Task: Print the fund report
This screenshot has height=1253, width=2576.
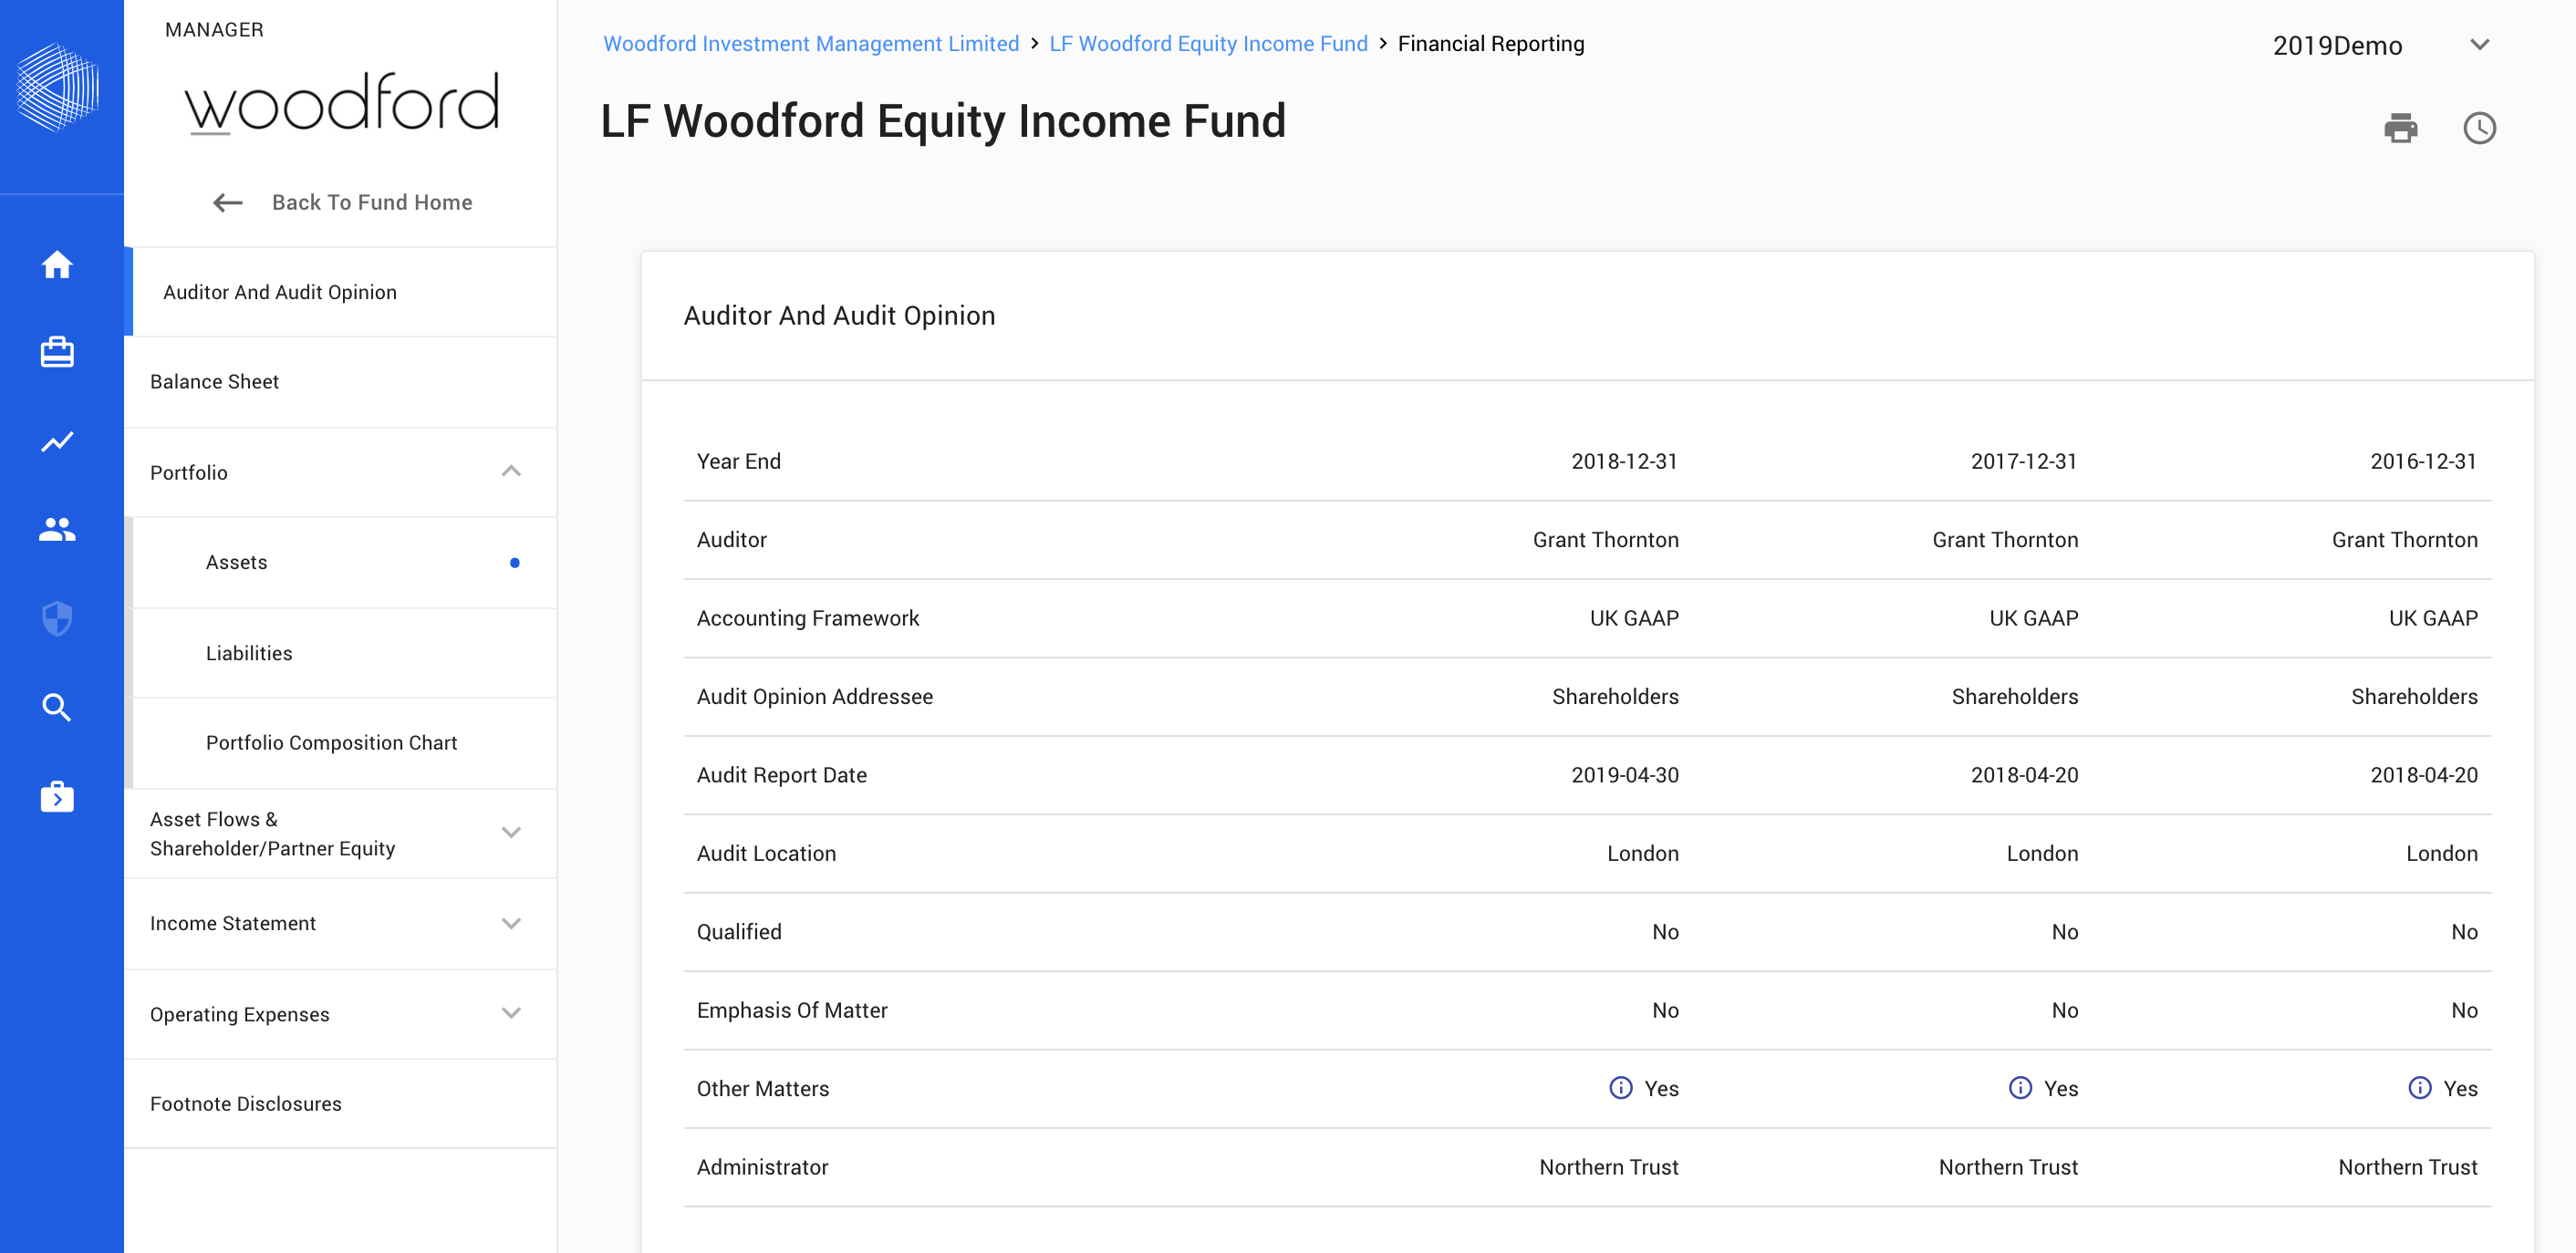Action: point(2400,128)
